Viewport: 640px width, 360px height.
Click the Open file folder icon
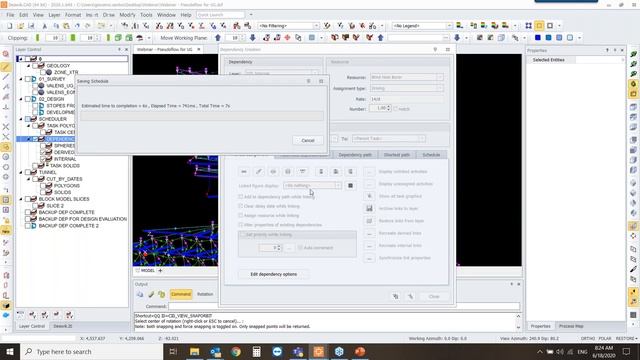(x=20, y=26)
